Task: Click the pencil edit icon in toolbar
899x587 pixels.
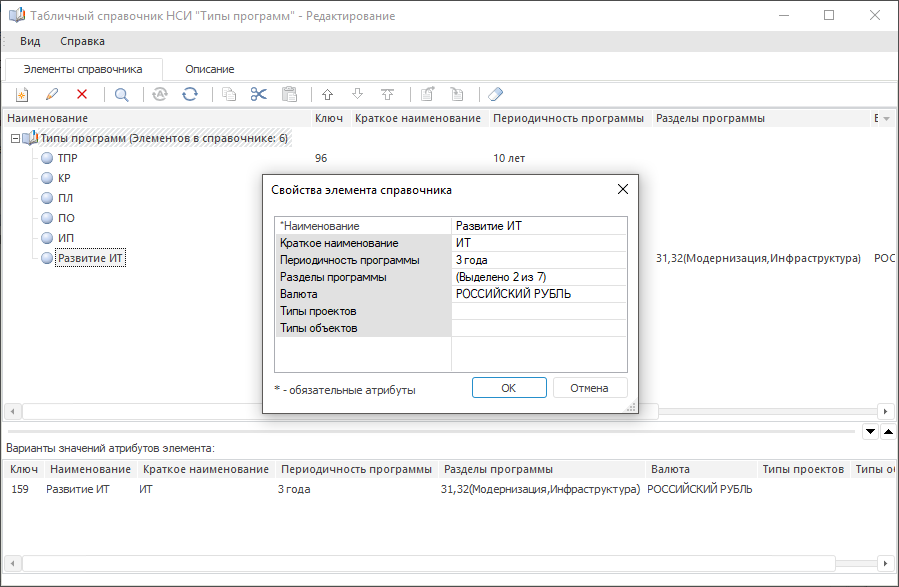Action: point(52,94)
